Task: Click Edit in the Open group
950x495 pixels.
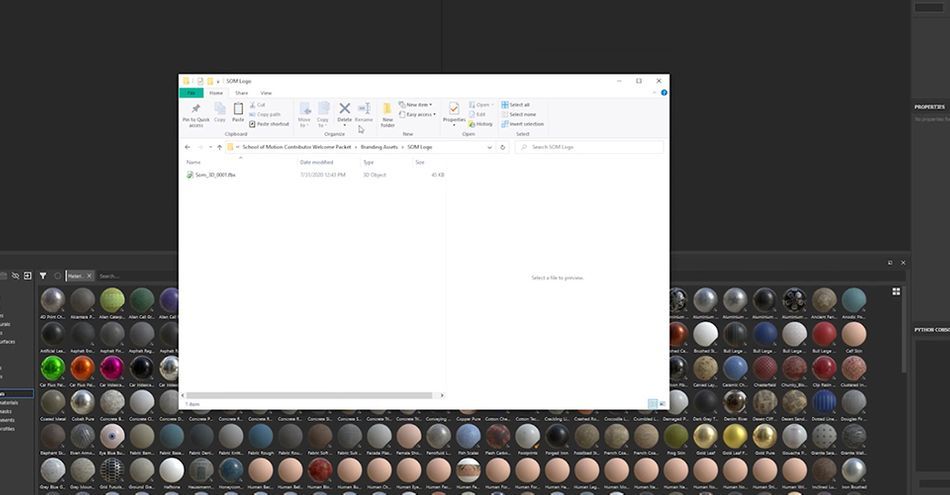Action: click(x=477, y=115)
